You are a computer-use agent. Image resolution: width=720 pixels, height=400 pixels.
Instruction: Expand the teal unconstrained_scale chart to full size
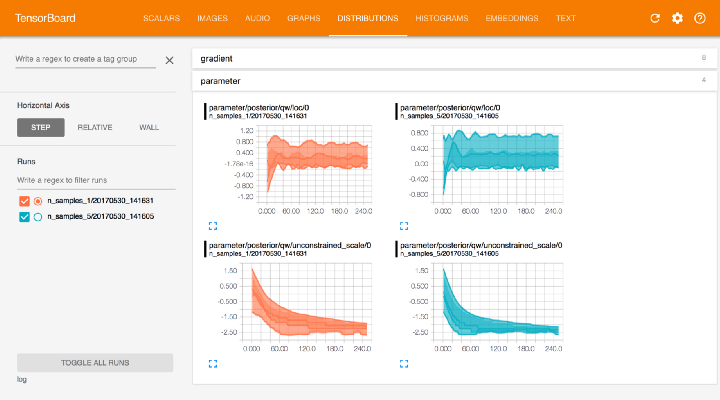tap(404, 364)
